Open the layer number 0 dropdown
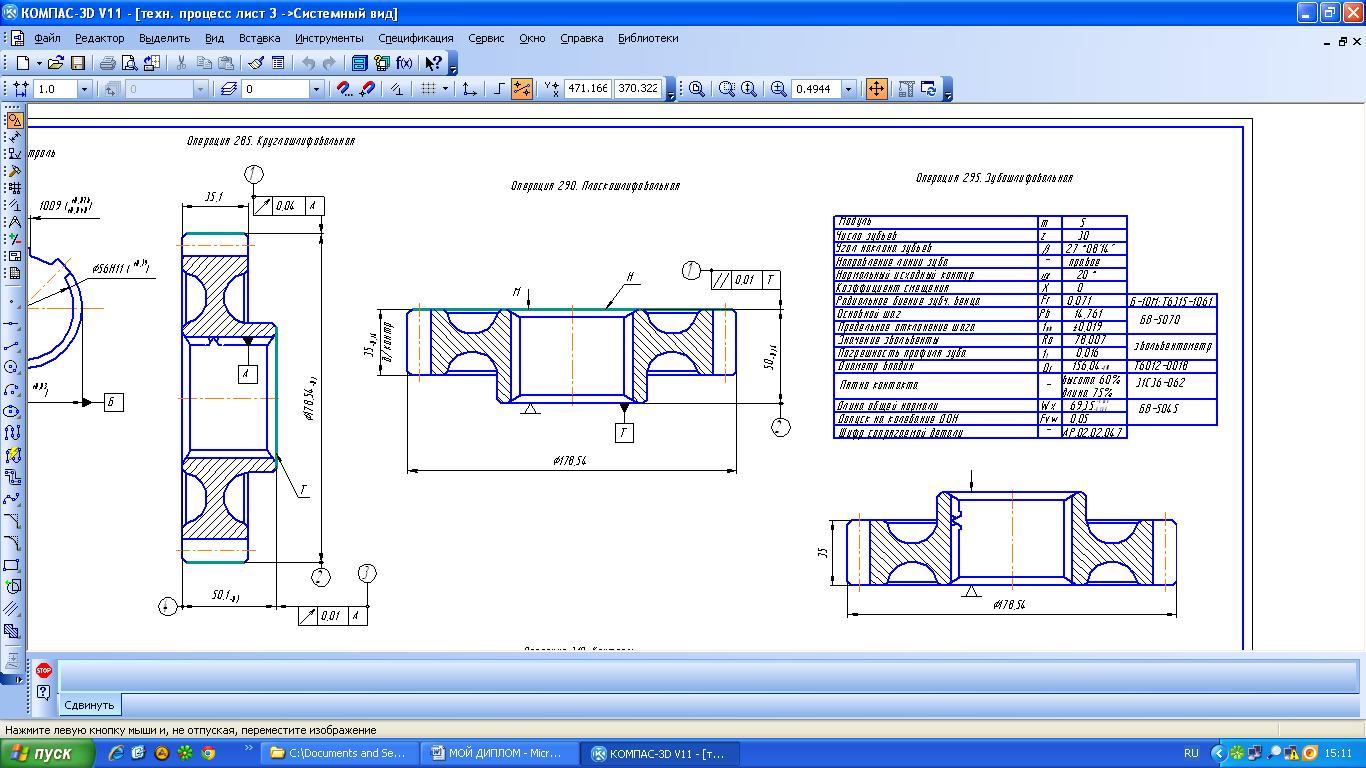This screenshot has height=768, width=1366. click(317, 89)
